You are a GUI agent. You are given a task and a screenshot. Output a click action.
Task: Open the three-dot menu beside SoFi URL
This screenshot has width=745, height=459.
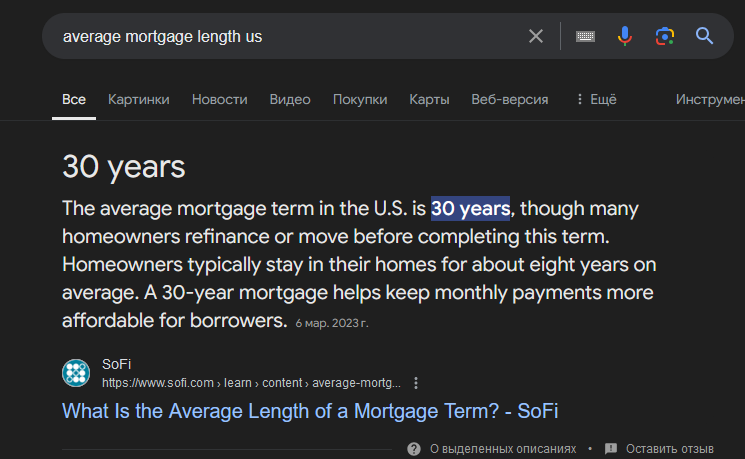(416, 383)
